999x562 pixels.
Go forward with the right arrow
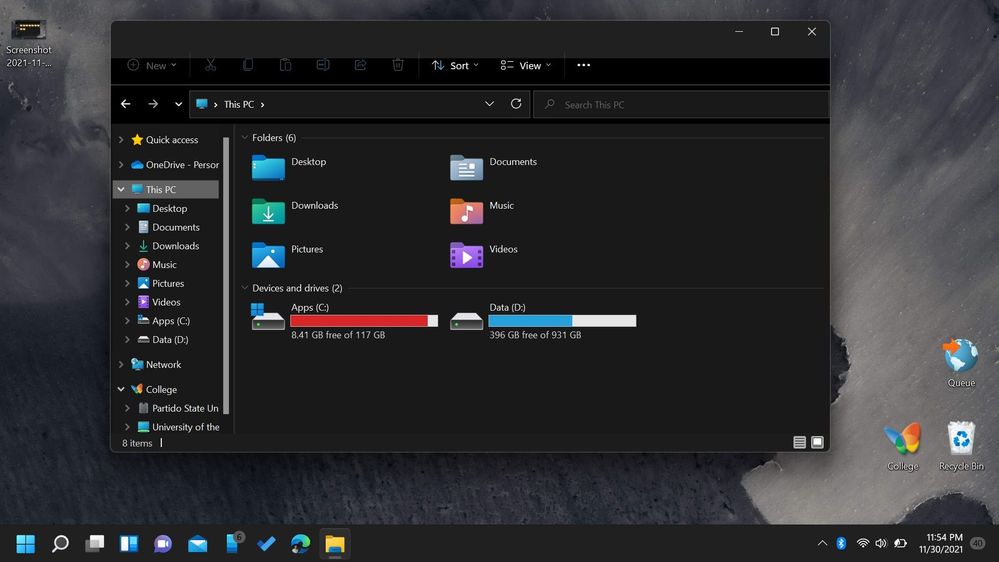click(x=153, y=104)
